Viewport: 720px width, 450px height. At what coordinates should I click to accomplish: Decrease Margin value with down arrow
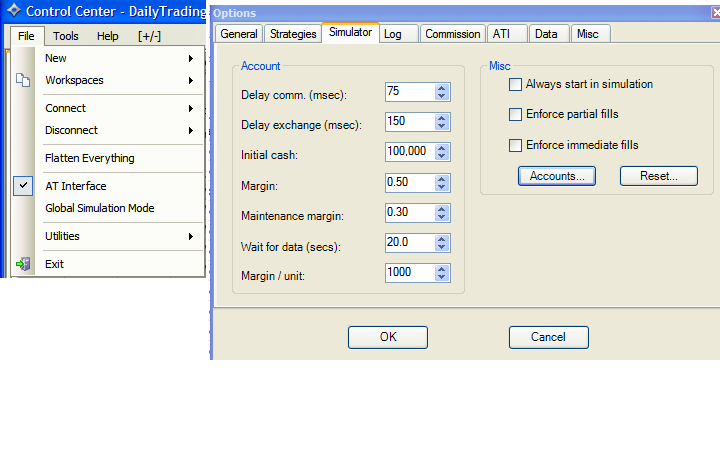coord(442,187)
